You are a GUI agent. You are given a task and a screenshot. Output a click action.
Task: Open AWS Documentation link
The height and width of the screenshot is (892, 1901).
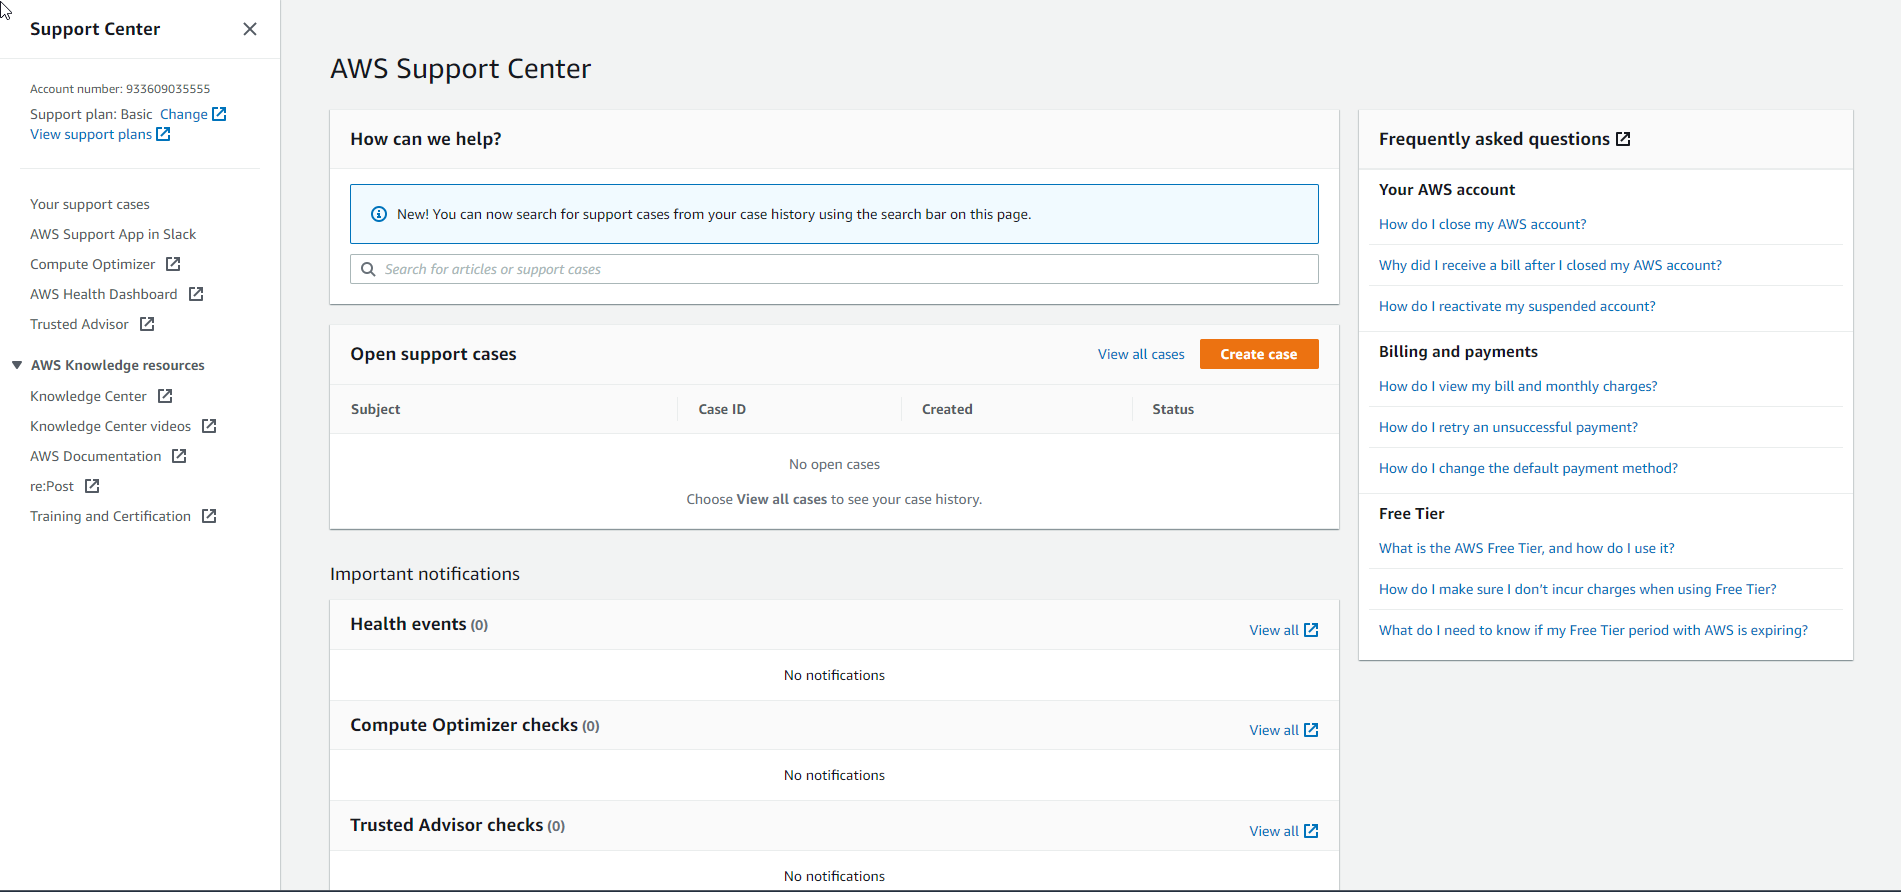tap(95, 456)
